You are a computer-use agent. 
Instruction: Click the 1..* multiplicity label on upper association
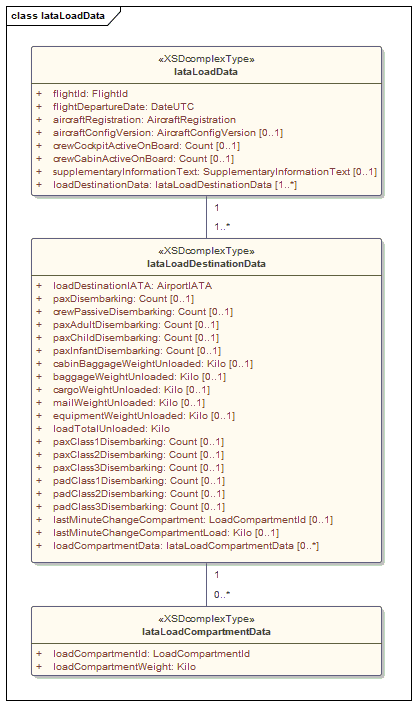pyautogui.click(x=222, y=227)
